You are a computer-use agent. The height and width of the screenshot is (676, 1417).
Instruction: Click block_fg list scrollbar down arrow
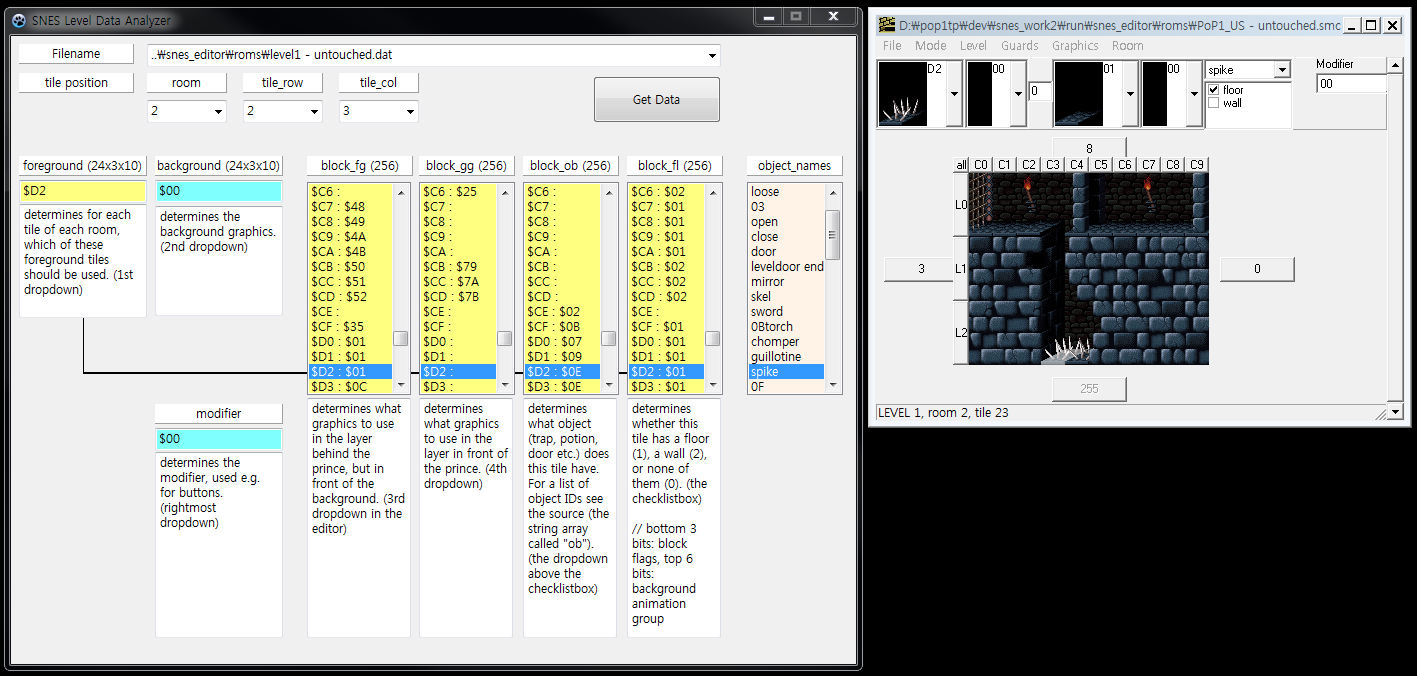[x=401, y=385]
